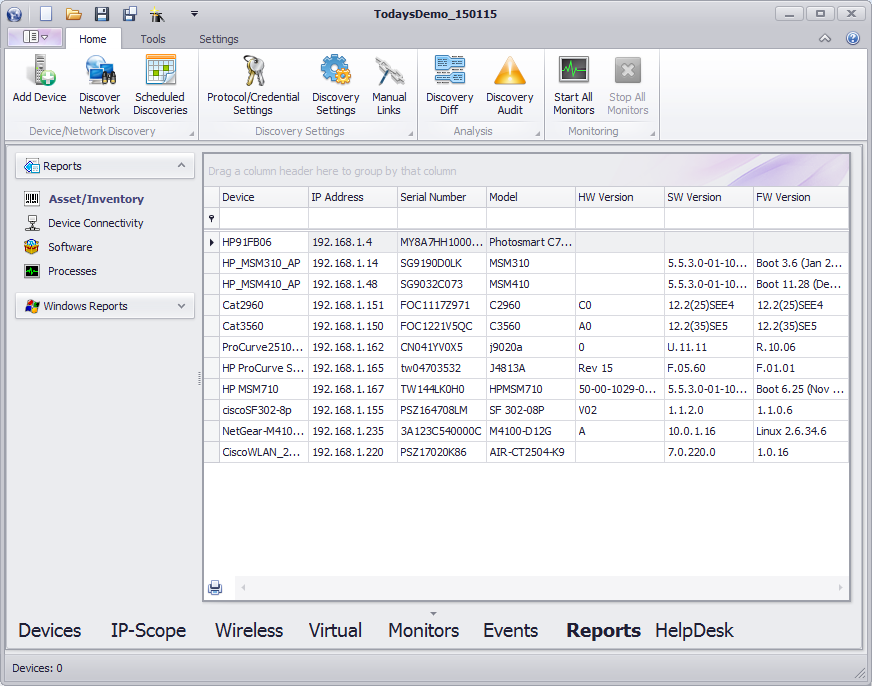872x686 pixels.
Task: Collapse the ribbon with the up chevron
Action: (x=825, y=38)
